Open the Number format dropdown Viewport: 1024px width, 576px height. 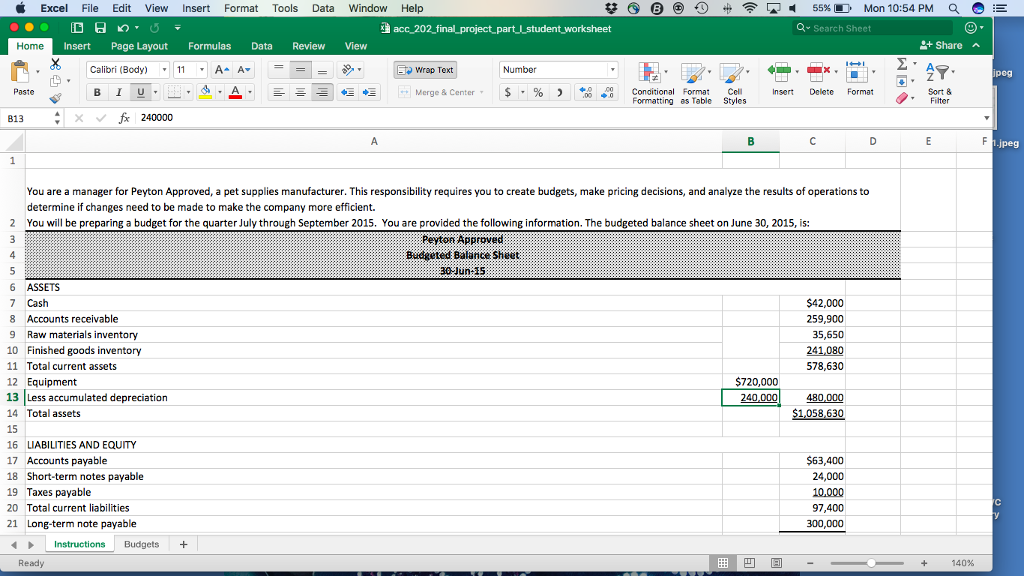pos(611,70)
